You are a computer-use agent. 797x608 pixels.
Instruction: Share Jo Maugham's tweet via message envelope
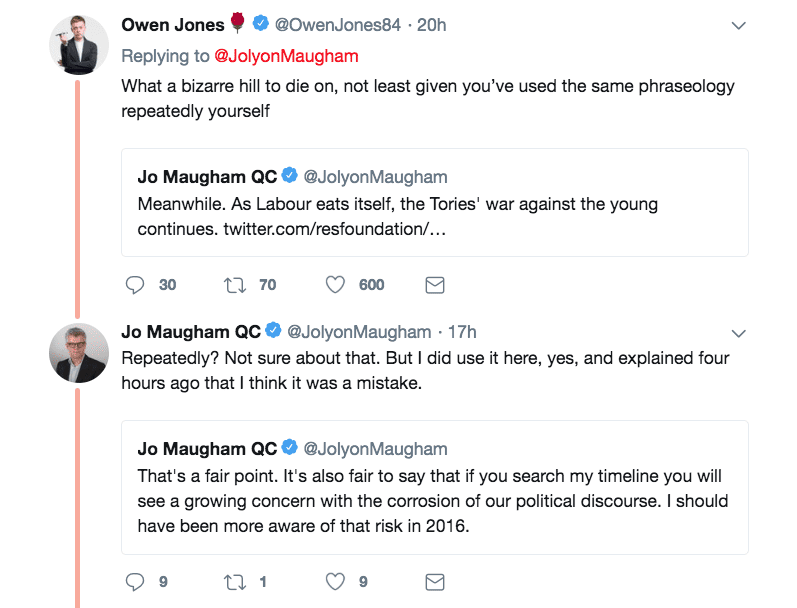click(435, 582)
